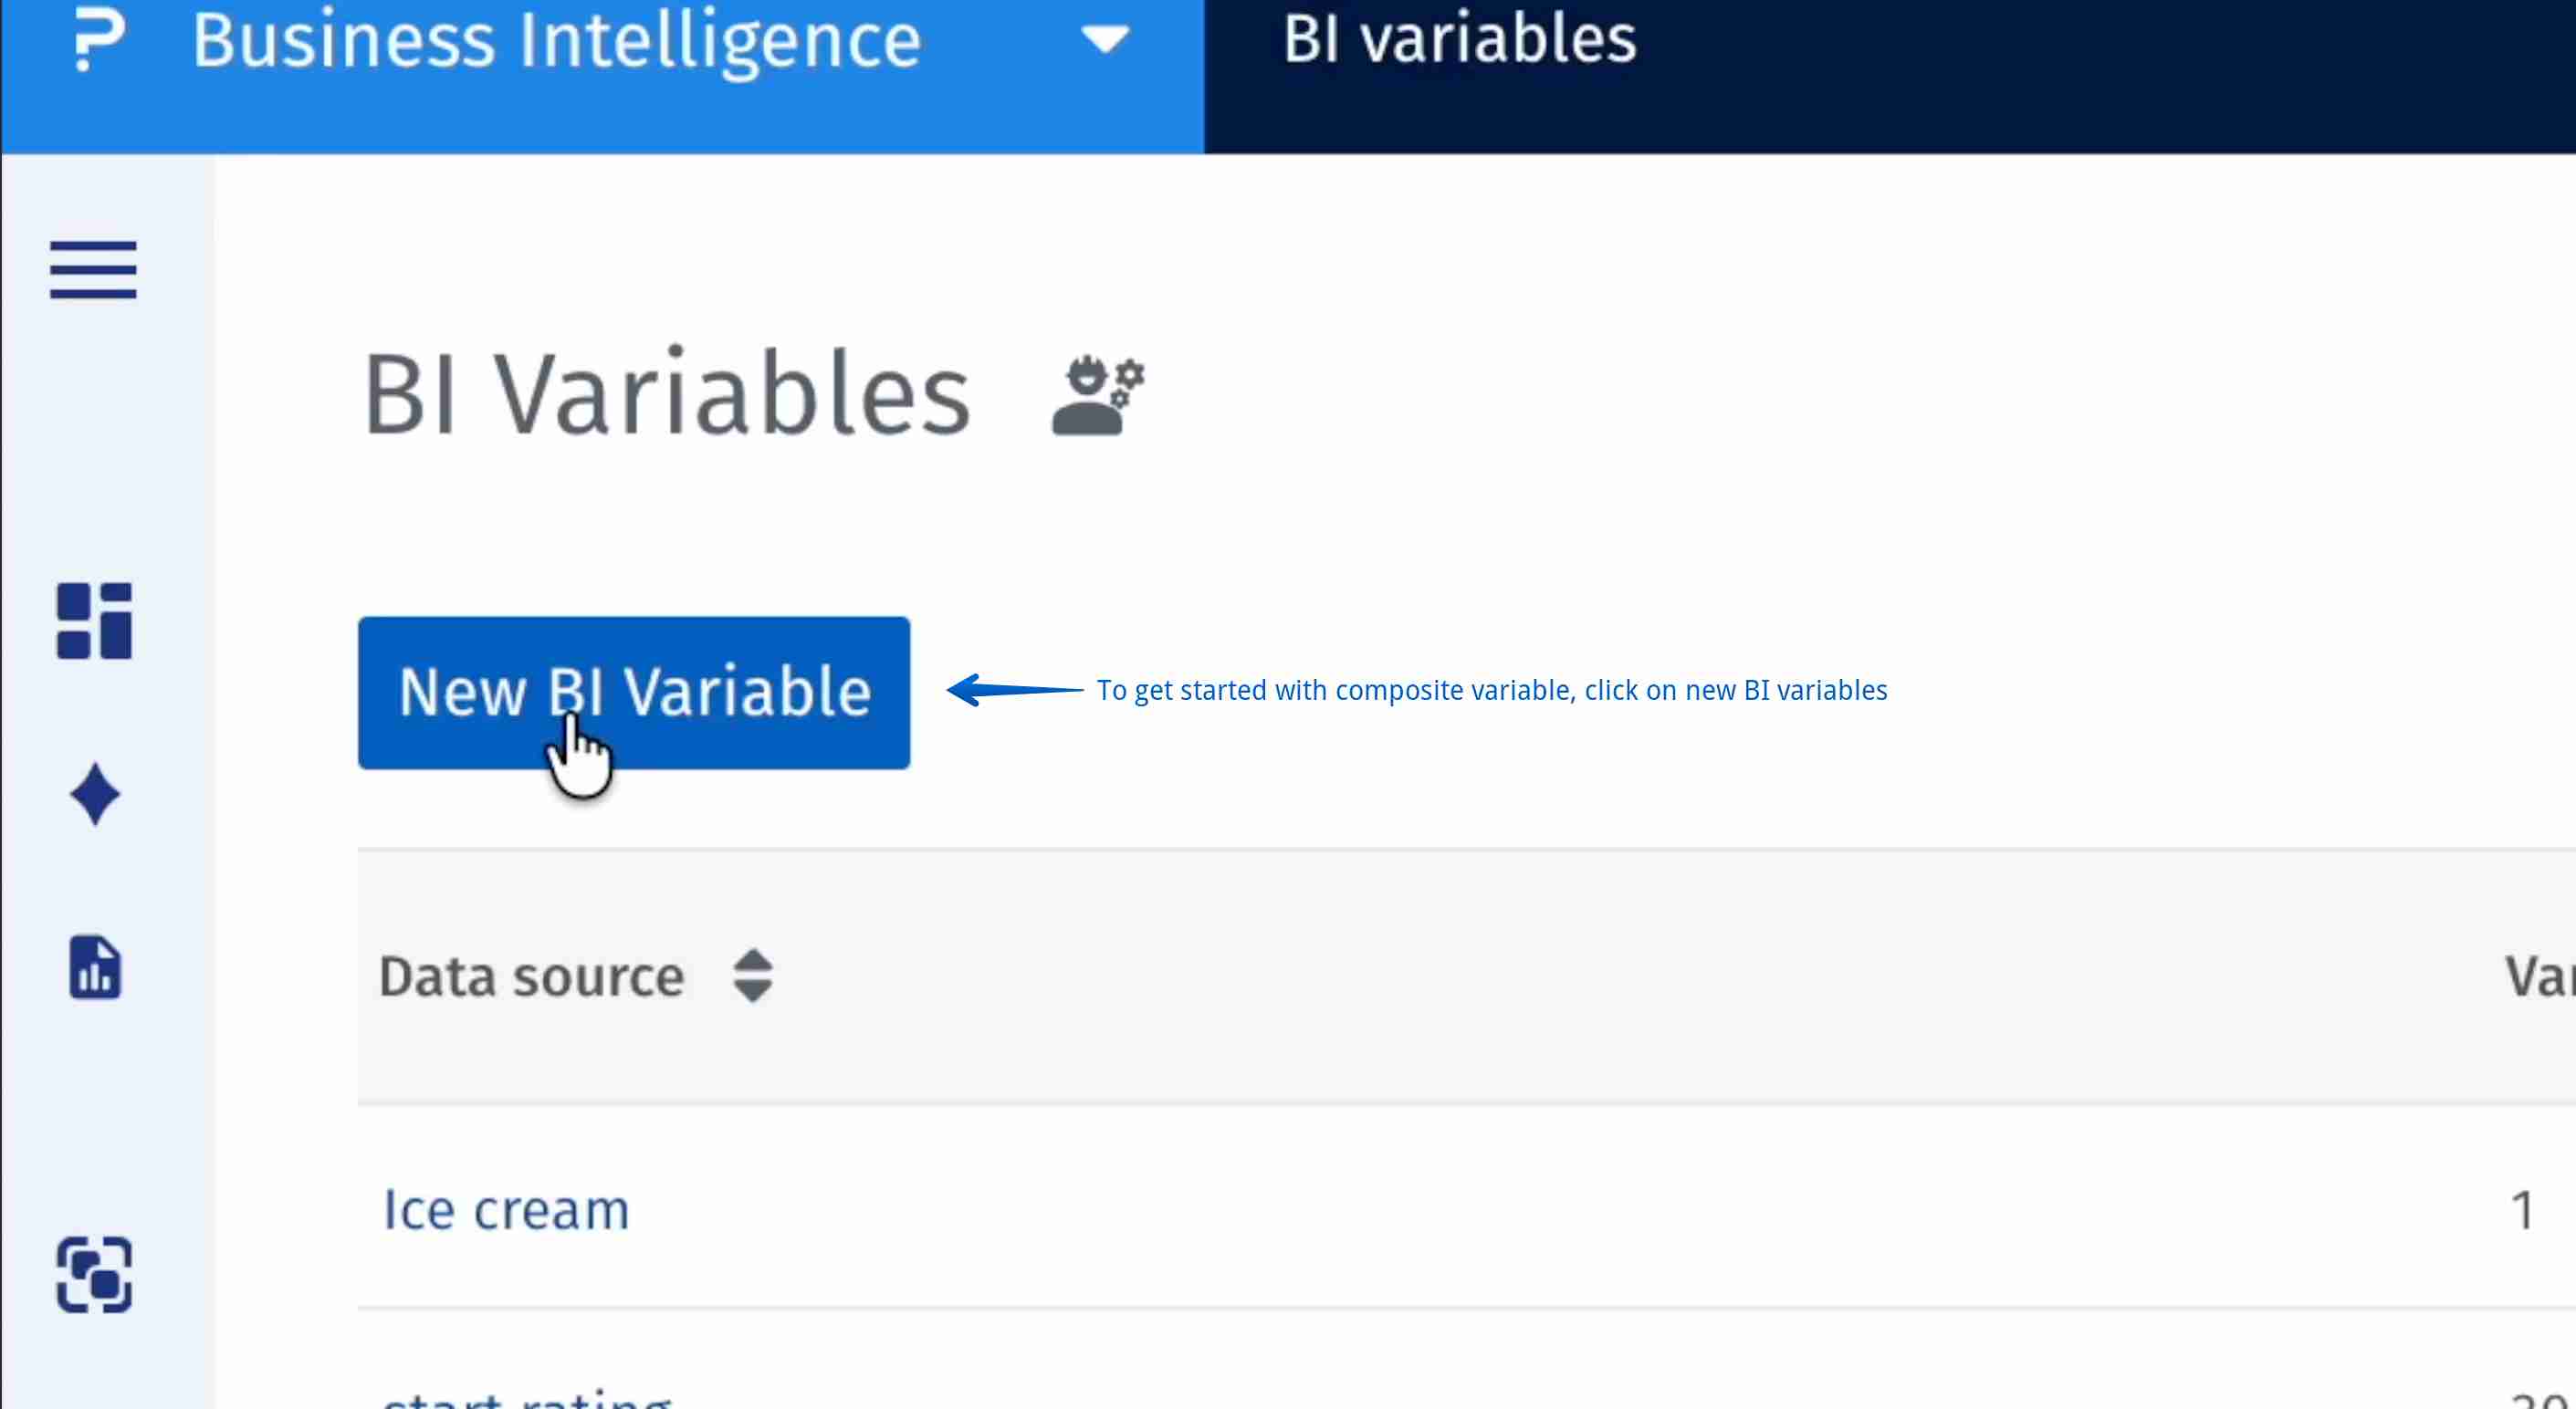Expand the Business Intelligence dropdown arrow
This screenshot has width=2576, height=1409.
[1105, 40]
